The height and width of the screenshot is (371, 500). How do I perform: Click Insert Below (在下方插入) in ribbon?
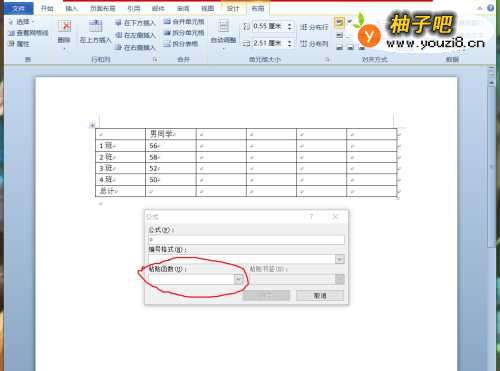[x=135, y=23]
